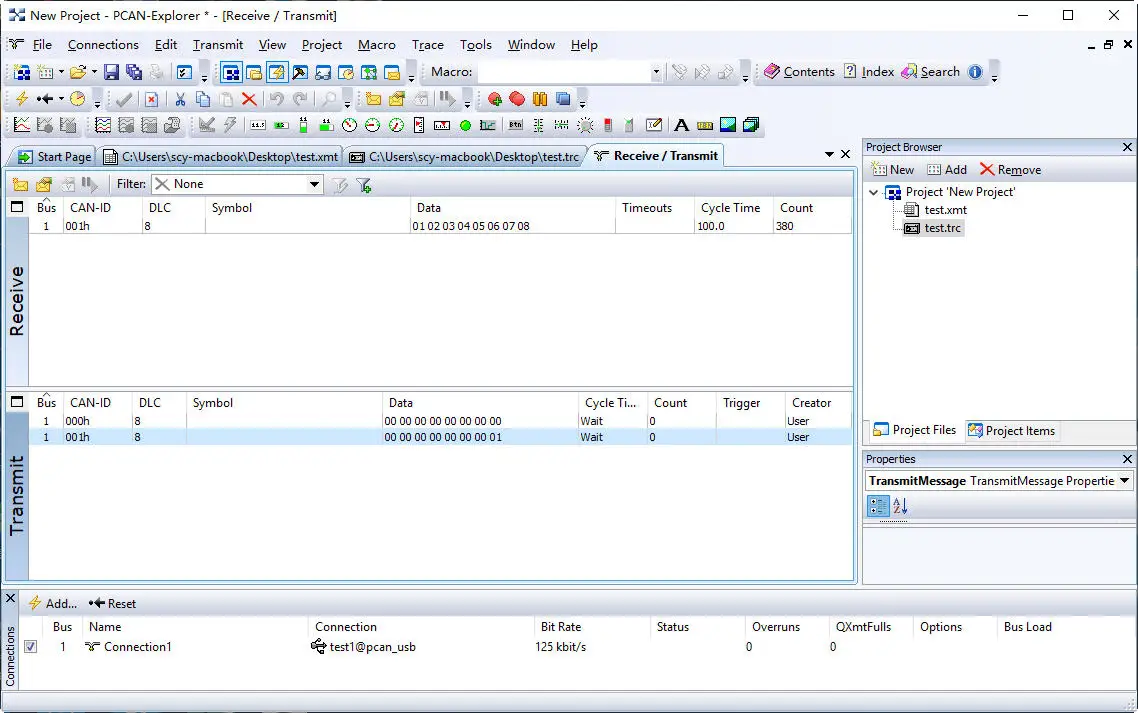1138x713 pixels.
Task: Switch to the Start Page tab
Action: [54, 156]
